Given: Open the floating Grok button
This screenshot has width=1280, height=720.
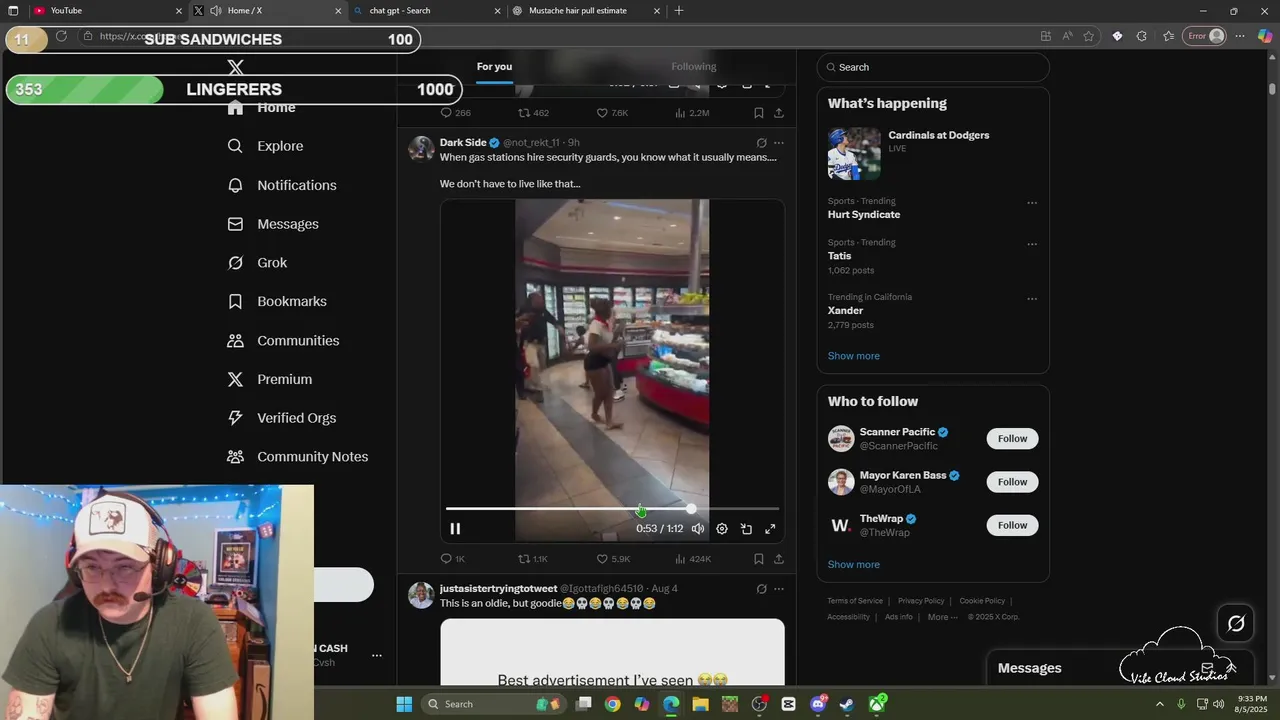Looking at the screenshot, I should [1236, 624].
